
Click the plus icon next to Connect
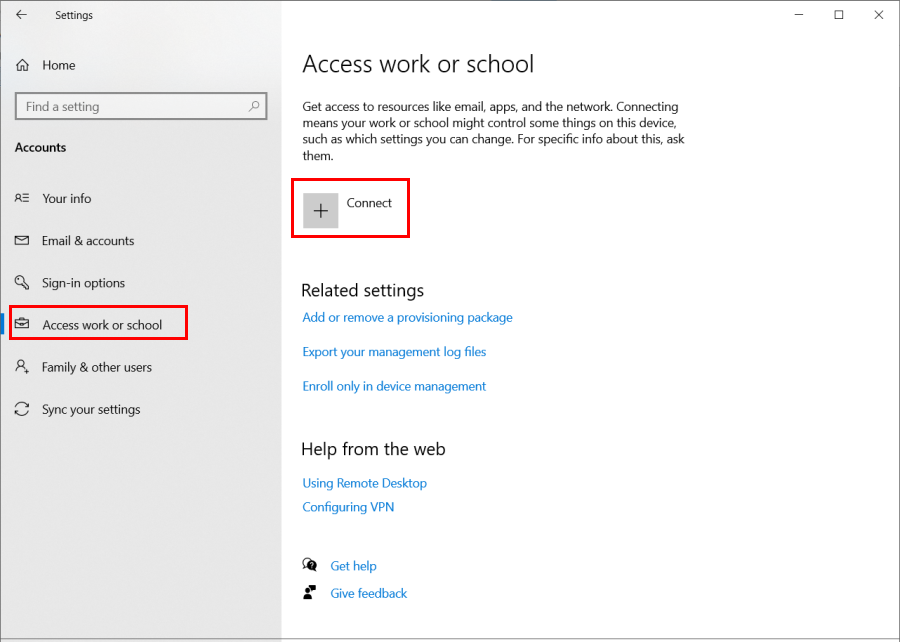click(x=320, y=211)
